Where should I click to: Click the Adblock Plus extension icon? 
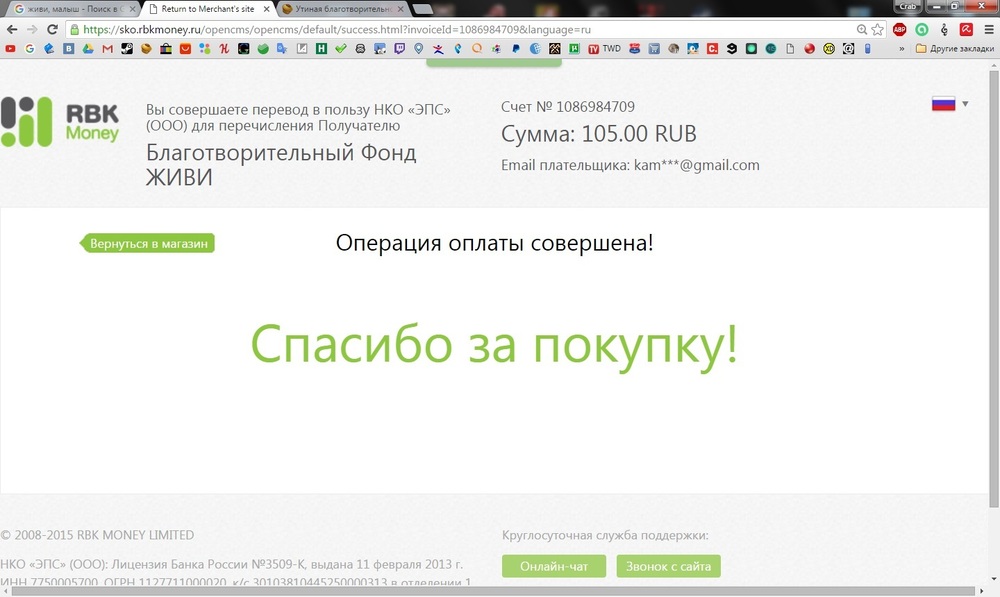(900, 30)
